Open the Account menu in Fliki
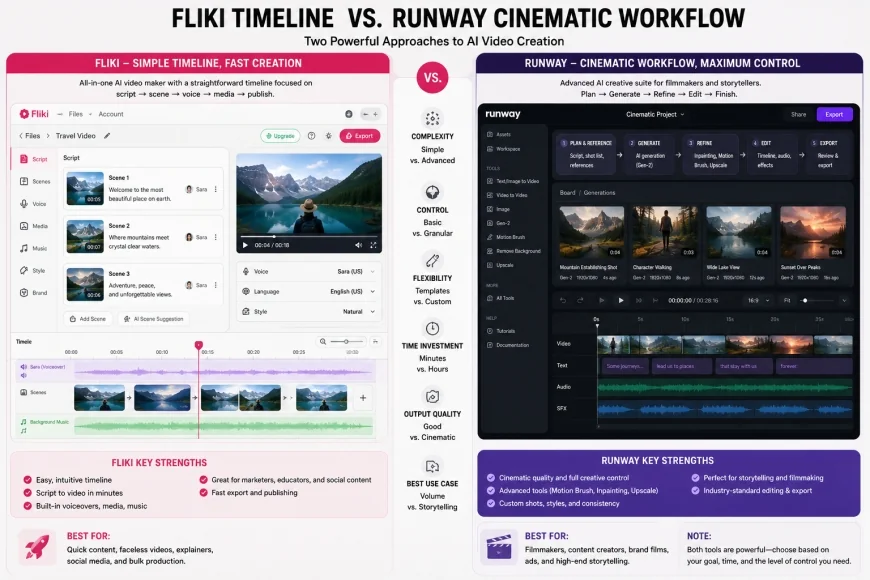 pyautogui.click(x=111, y=114)
